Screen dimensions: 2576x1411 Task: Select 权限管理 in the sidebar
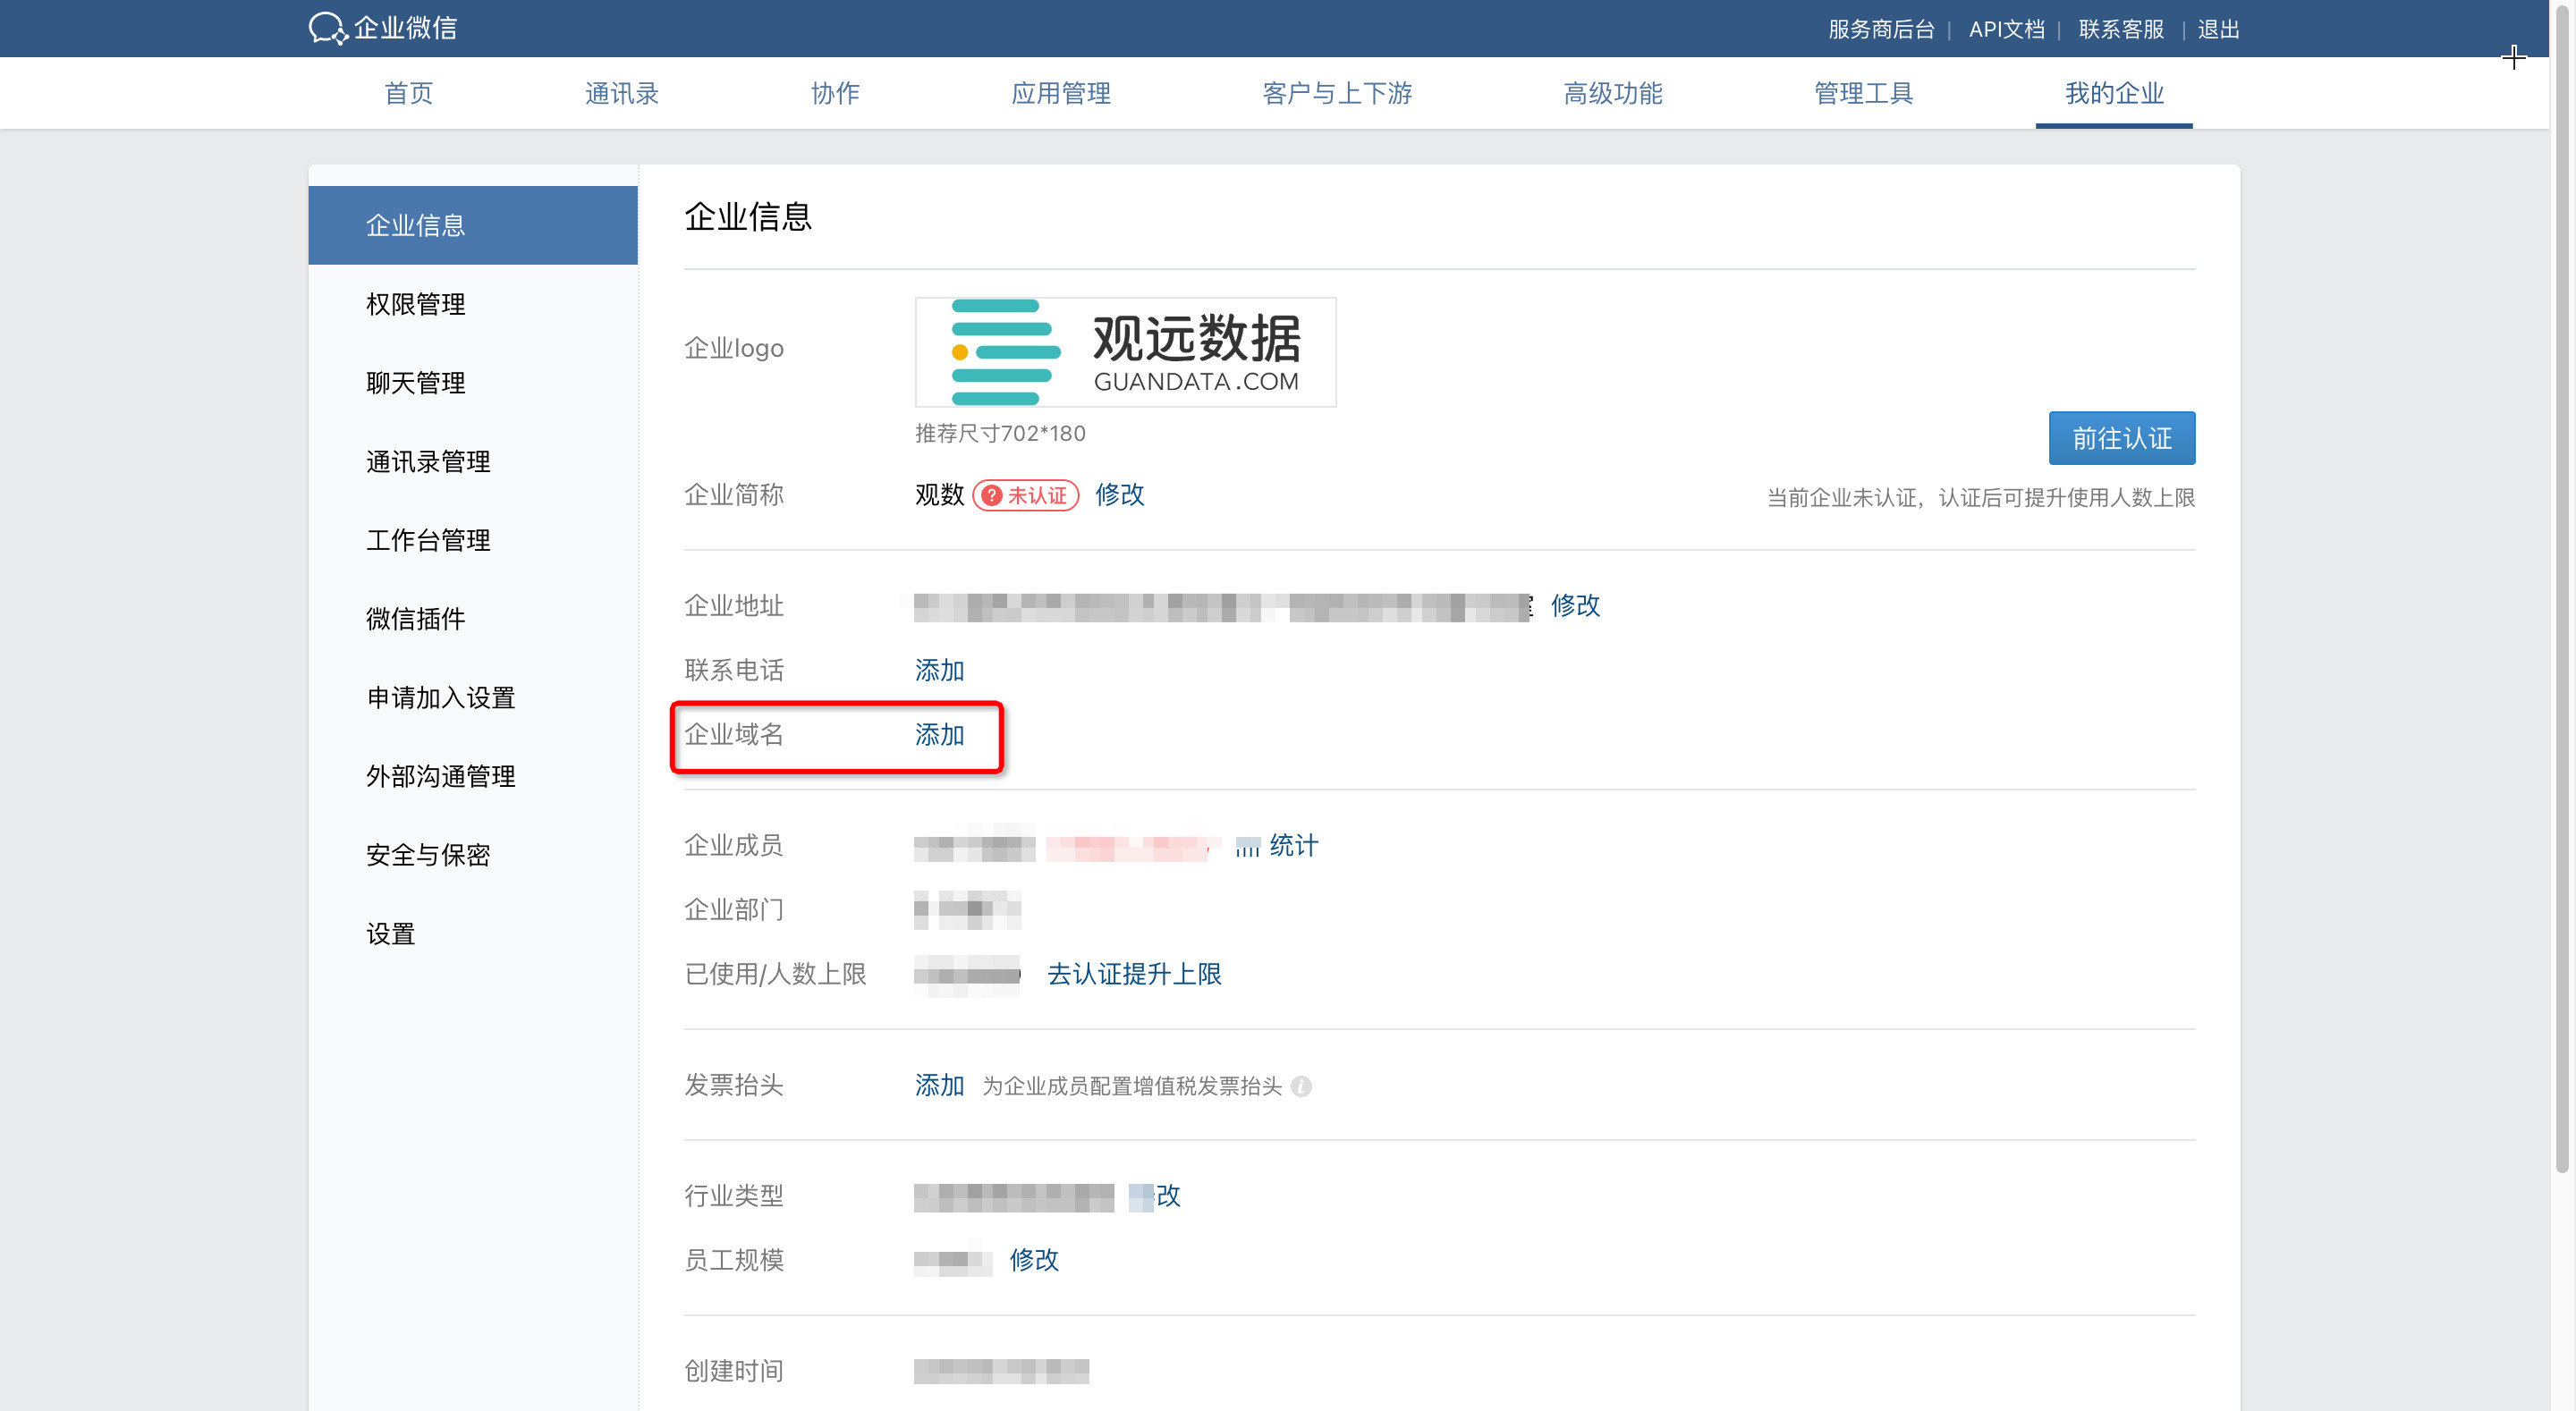[x=415, y=304]
